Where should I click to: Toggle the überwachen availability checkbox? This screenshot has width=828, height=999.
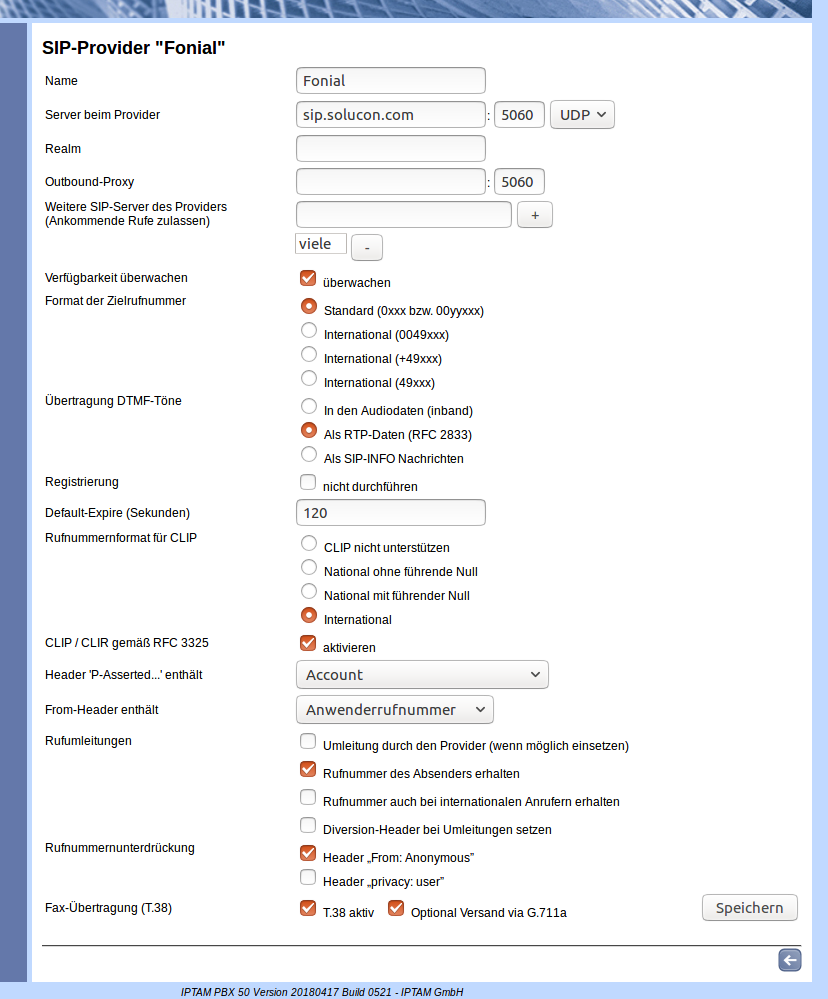pyautogui.click(x=308, y=278)
